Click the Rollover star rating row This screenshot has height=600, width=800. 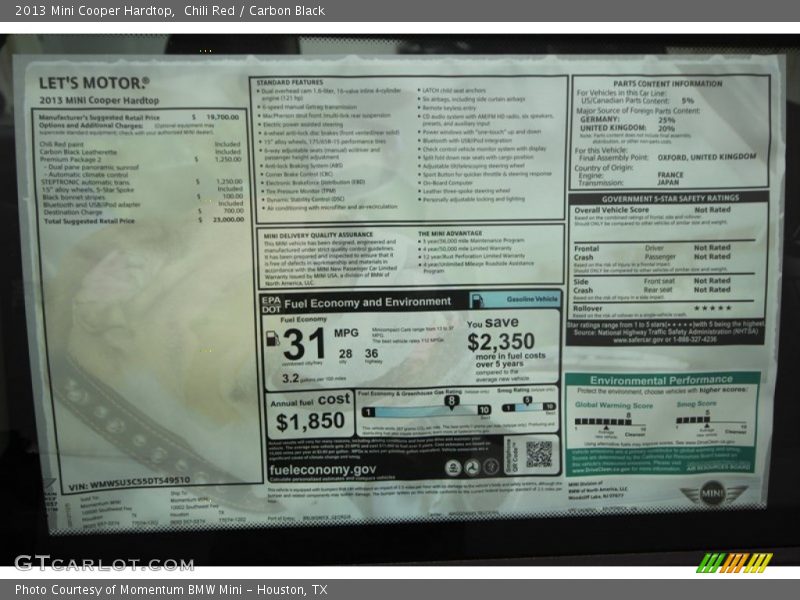653,308
